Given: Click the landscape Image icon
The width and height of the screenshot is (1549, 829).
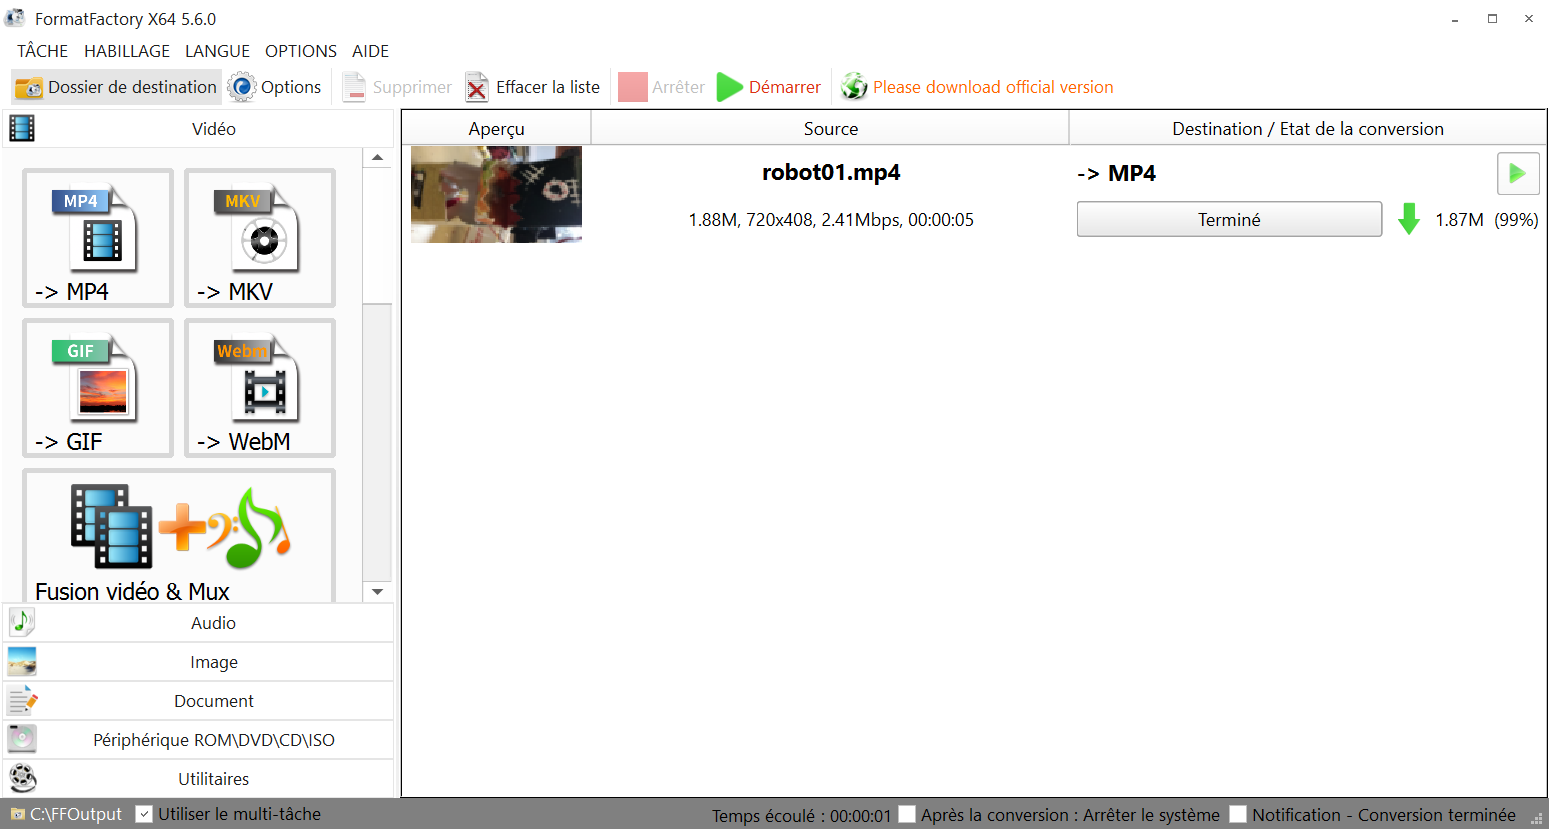Looking at the screenshot, I should 22,661.
